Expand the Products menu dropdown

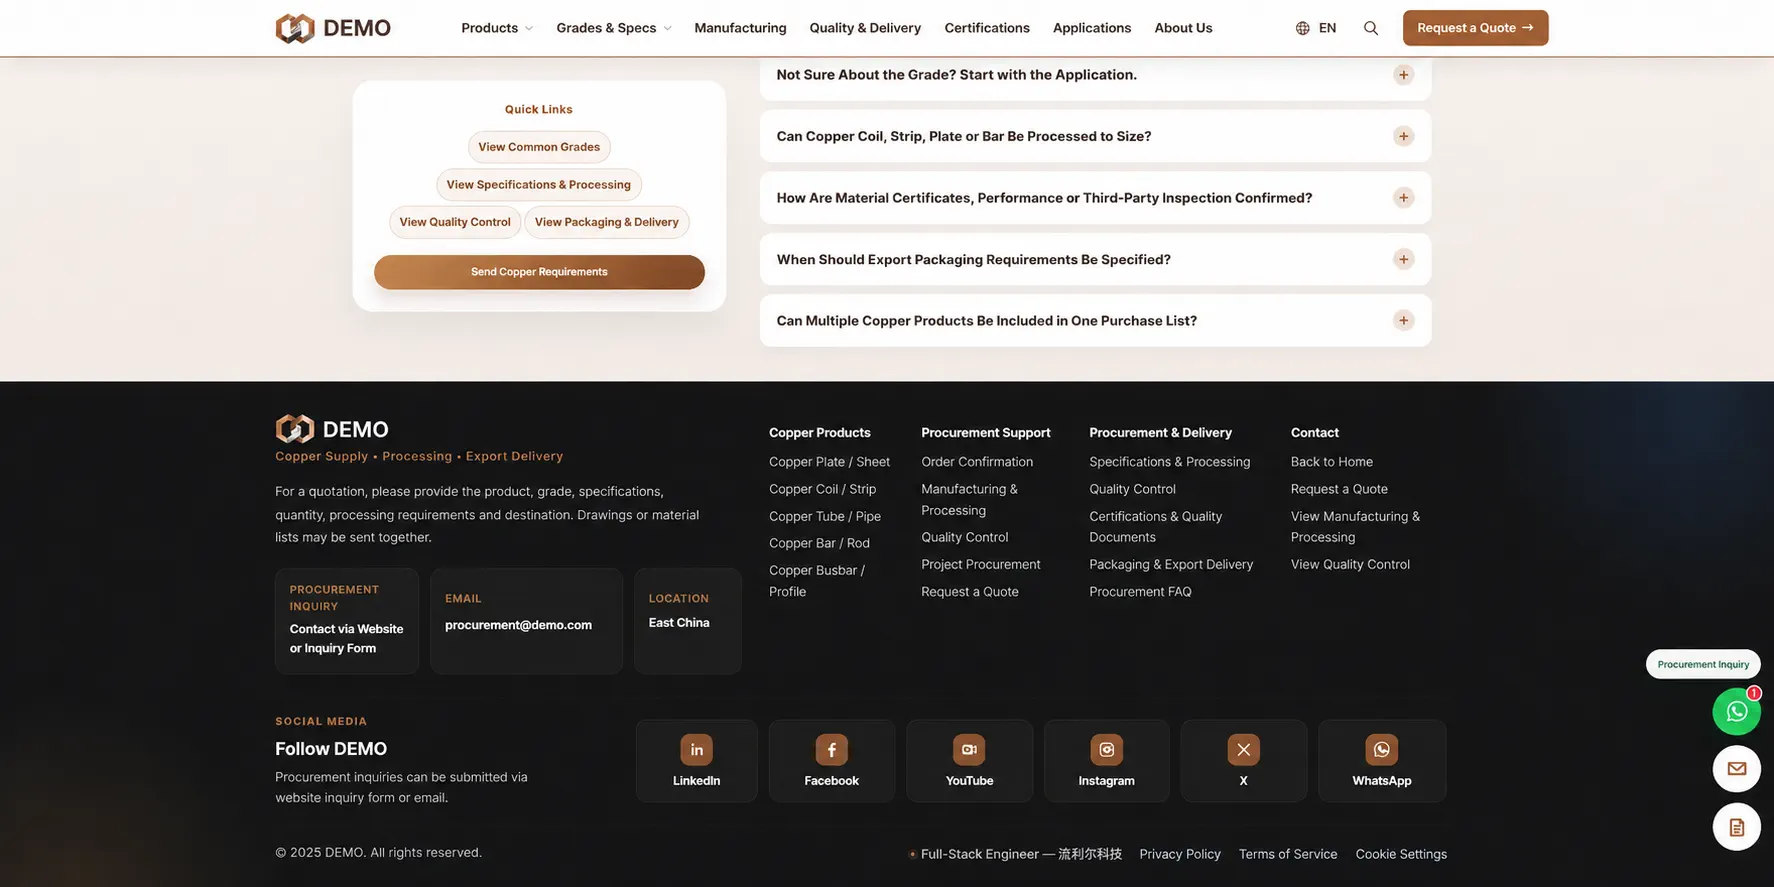(x=497, y=28)
